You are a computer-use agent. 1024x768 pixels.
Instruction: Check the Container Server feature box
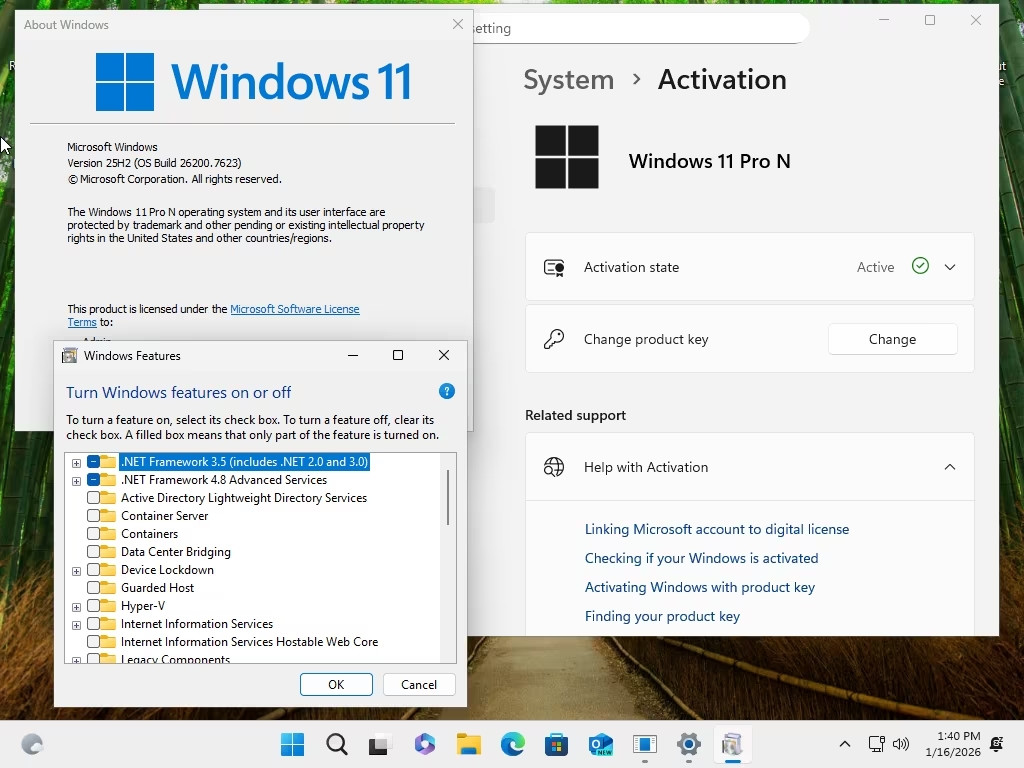[x=93, y=516]
